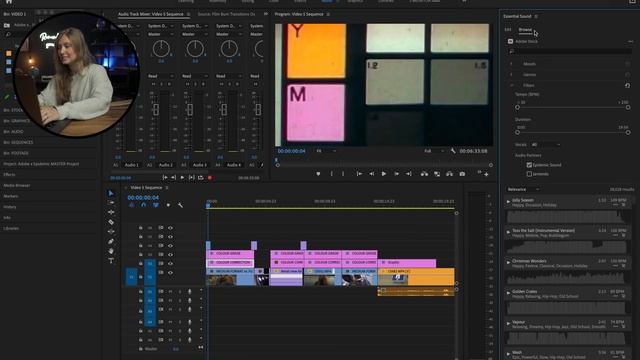Screen dimensions: 640x360
Task: Open the Vocals dropdown
Action: click(546, 144)
